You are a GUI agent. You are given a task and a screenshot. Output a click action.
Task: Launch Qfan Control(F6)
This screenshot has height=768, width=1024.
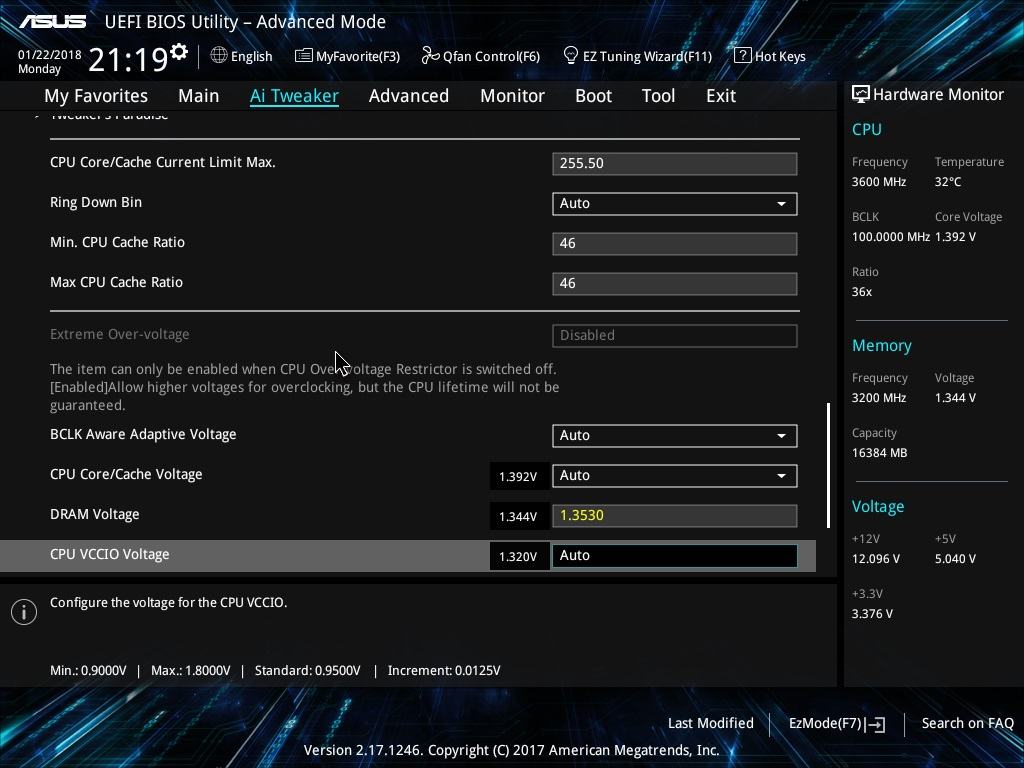pyautogui.click(x=491, y=56)
